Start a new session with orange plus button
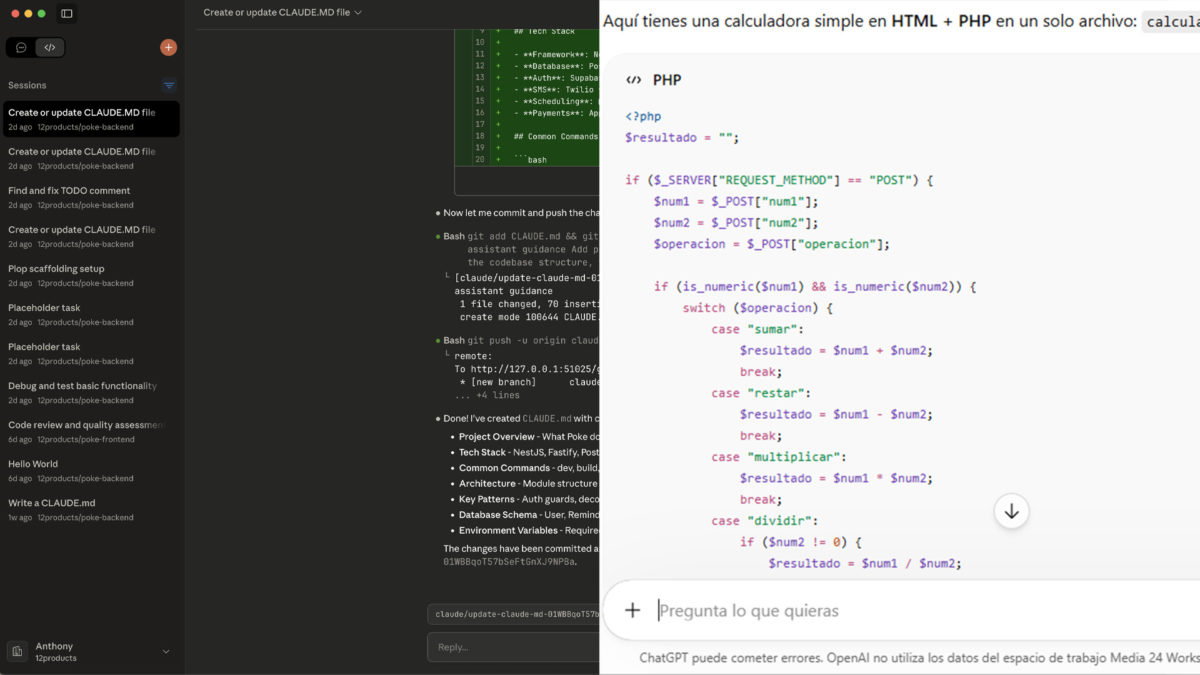Screen dimensions: 1200x675 tap(168, 47)
